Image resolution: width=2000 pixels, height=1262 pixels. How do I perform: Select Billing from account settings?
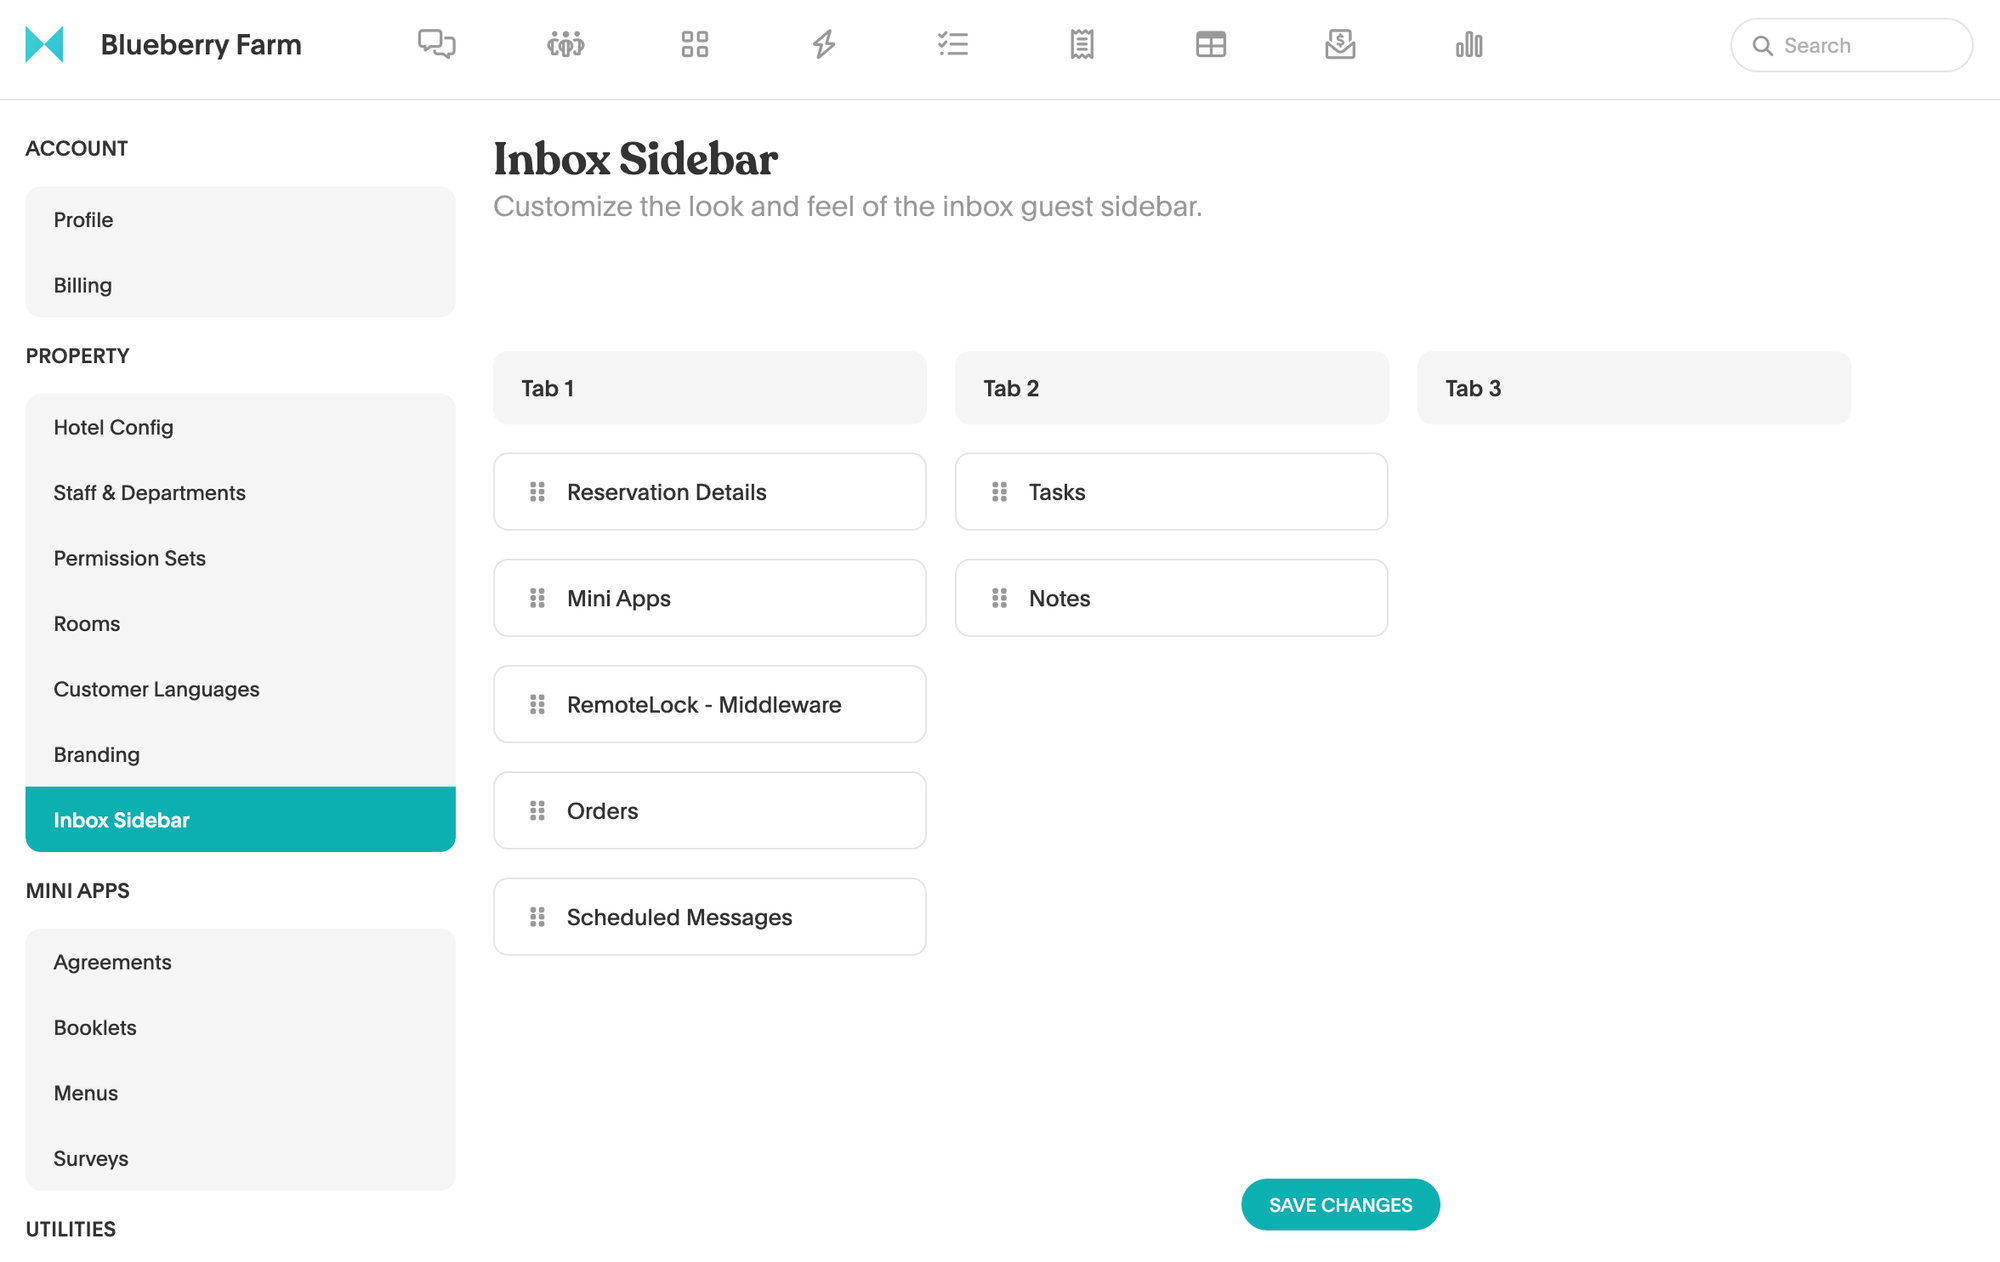tap(81, 284)
